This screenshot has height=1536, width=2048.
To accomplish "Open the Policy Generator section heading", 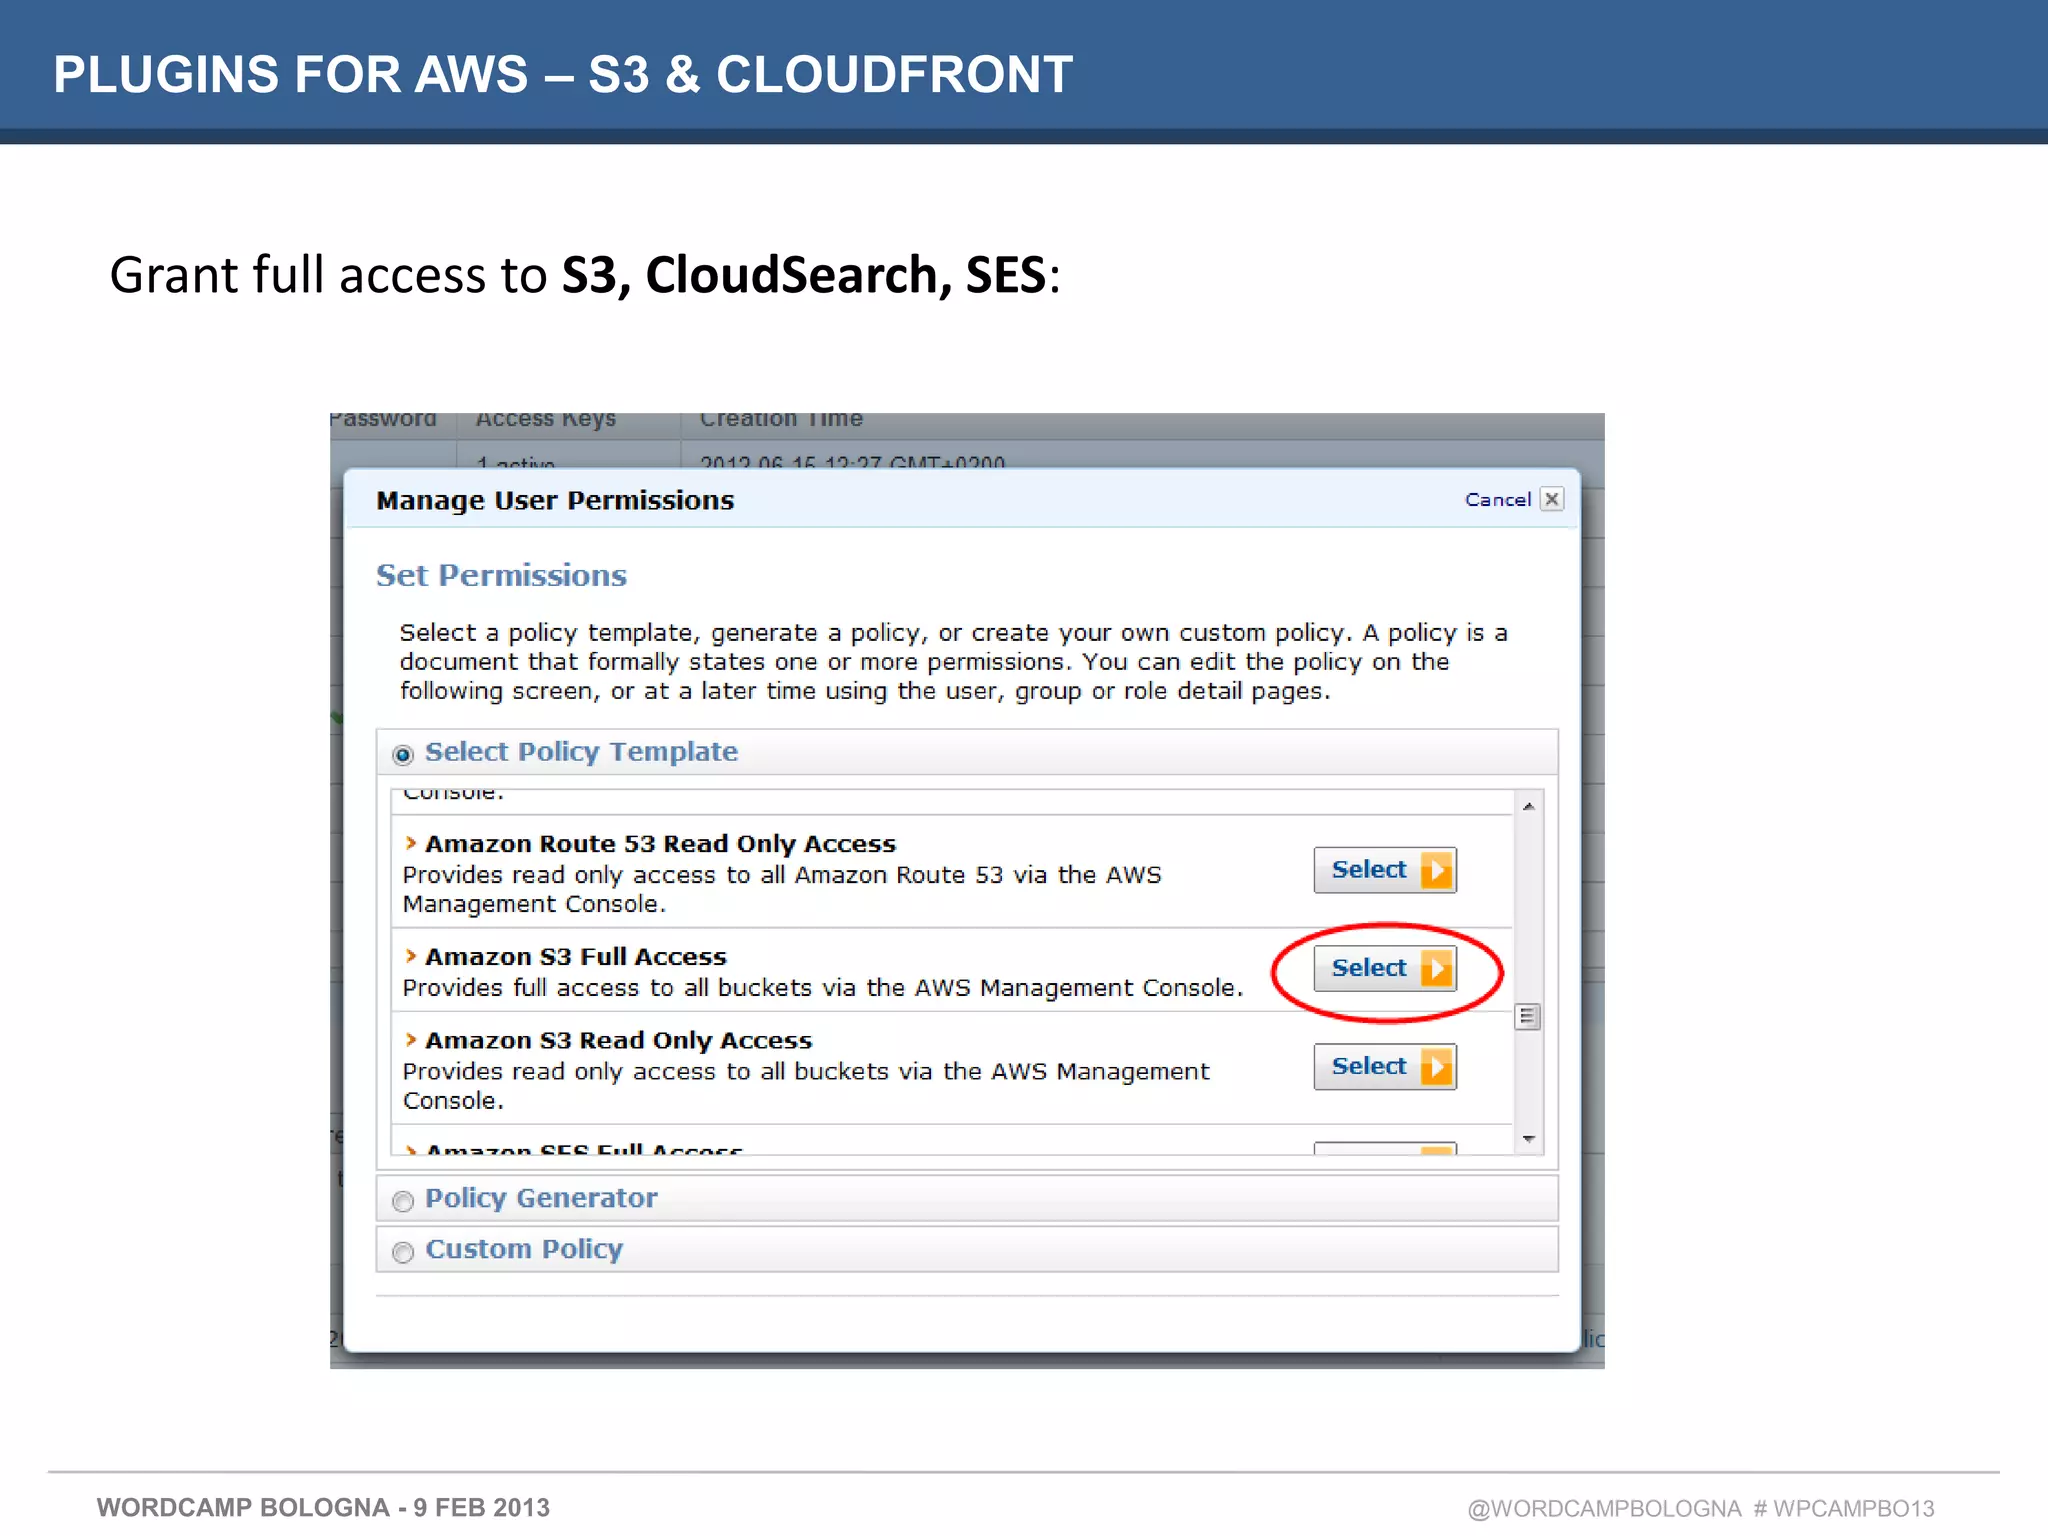I will (541, 1198).
